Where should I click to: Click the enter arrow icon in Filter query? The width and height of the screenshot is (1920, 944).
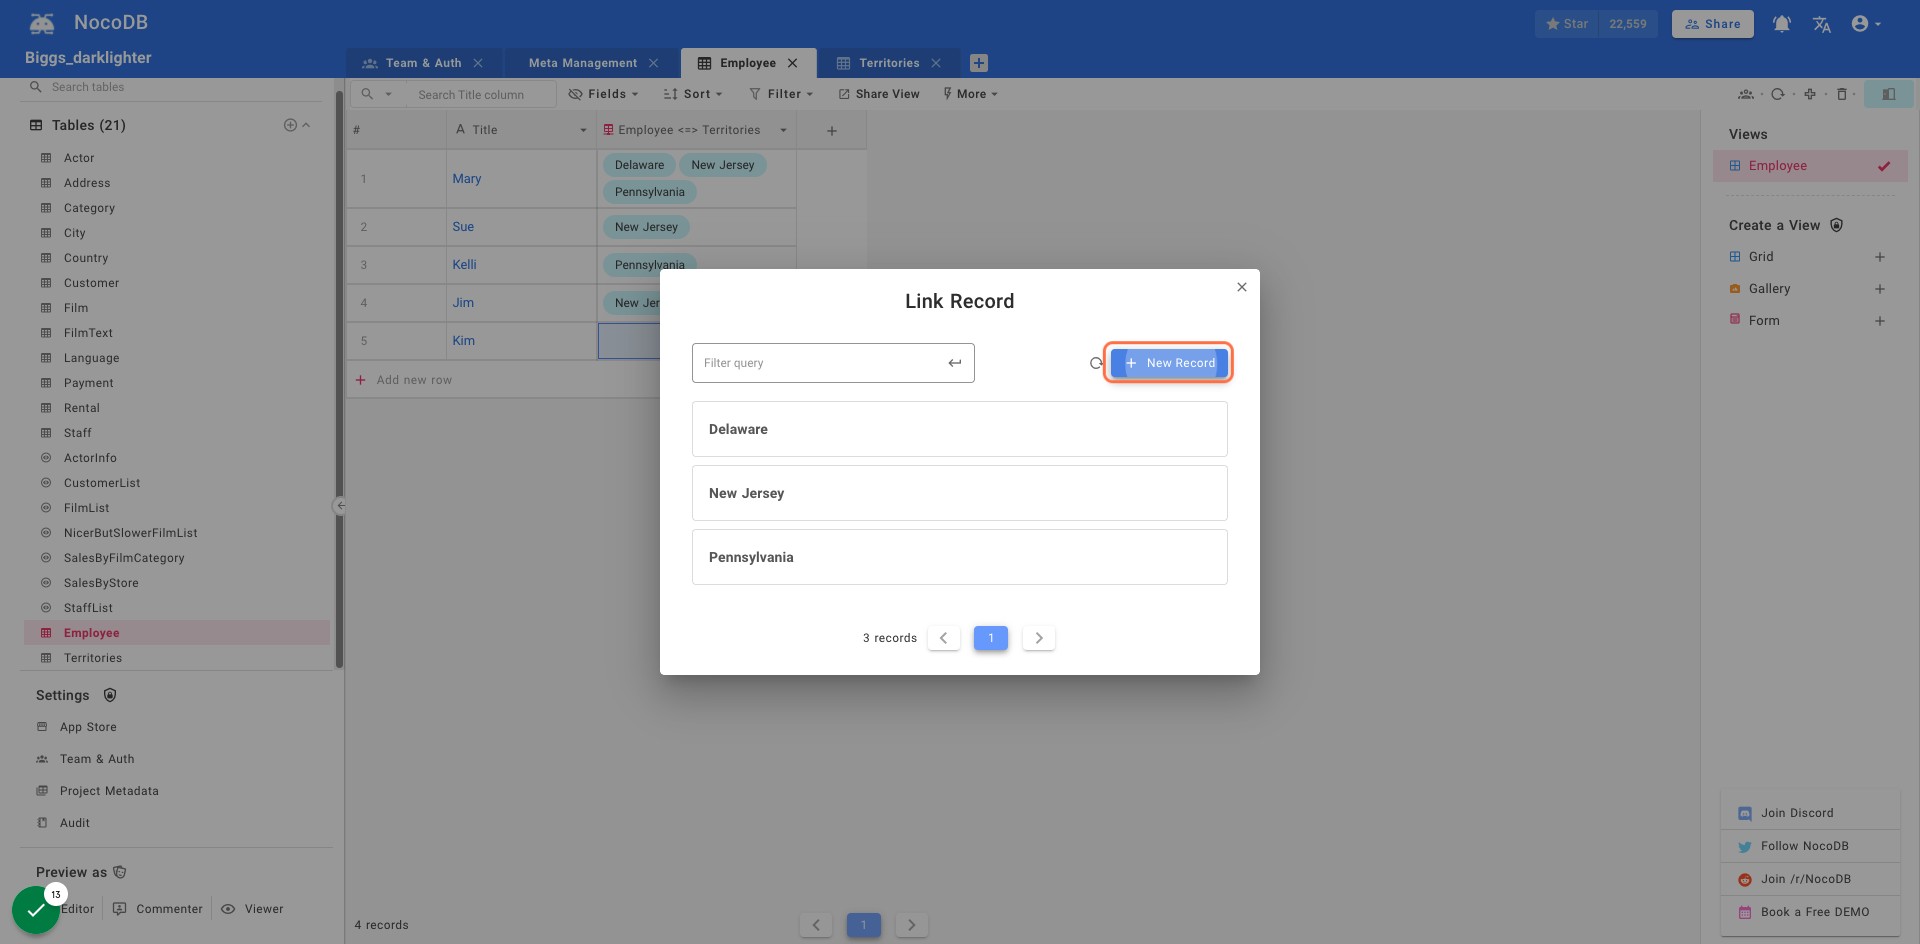(x=955, y=363)
